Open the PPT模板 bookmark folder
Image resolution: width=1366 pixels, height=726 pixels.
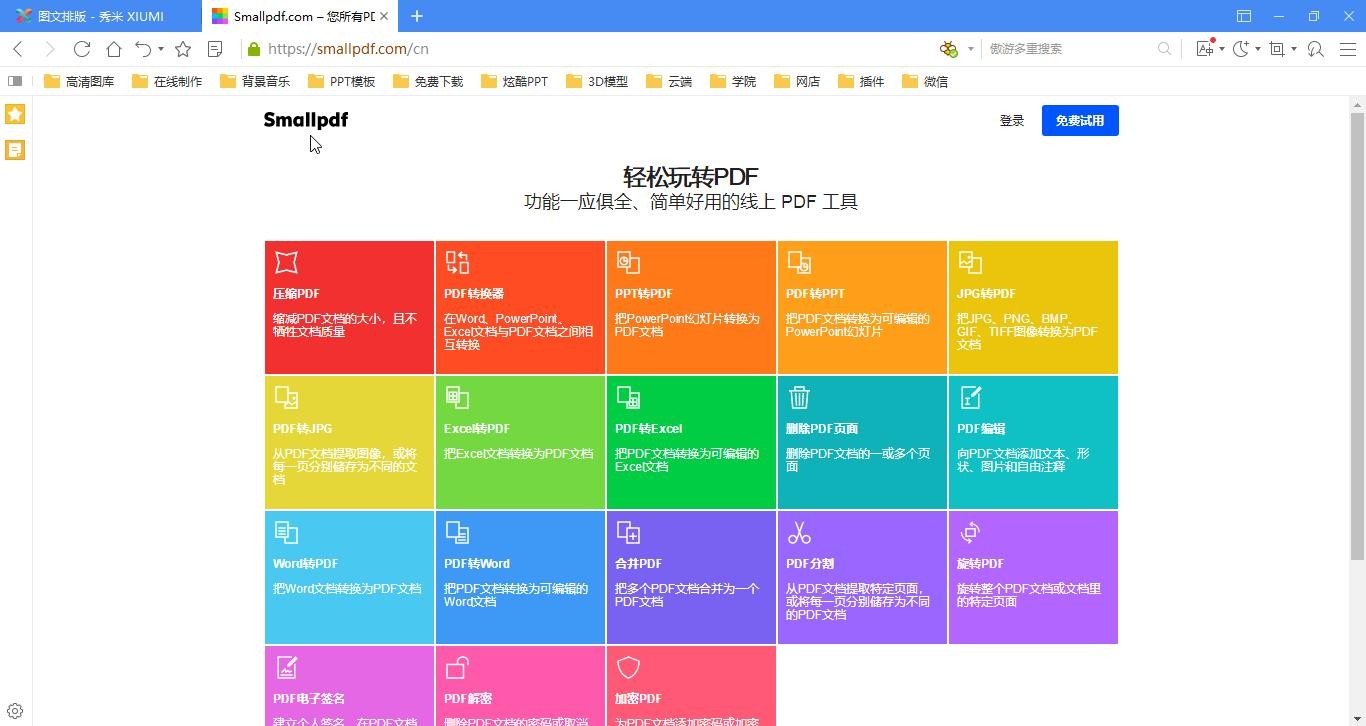pyautogui.click(x=342, y=81)
